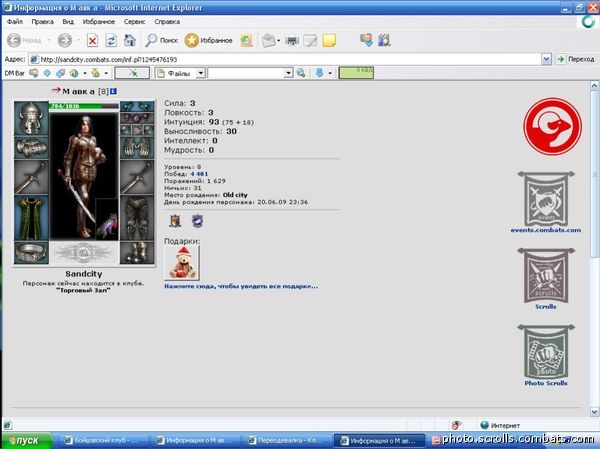Viewport: 600px width, 449px height.
Task: Click the silver belt slot at bottom left
Action: (31, 253)
